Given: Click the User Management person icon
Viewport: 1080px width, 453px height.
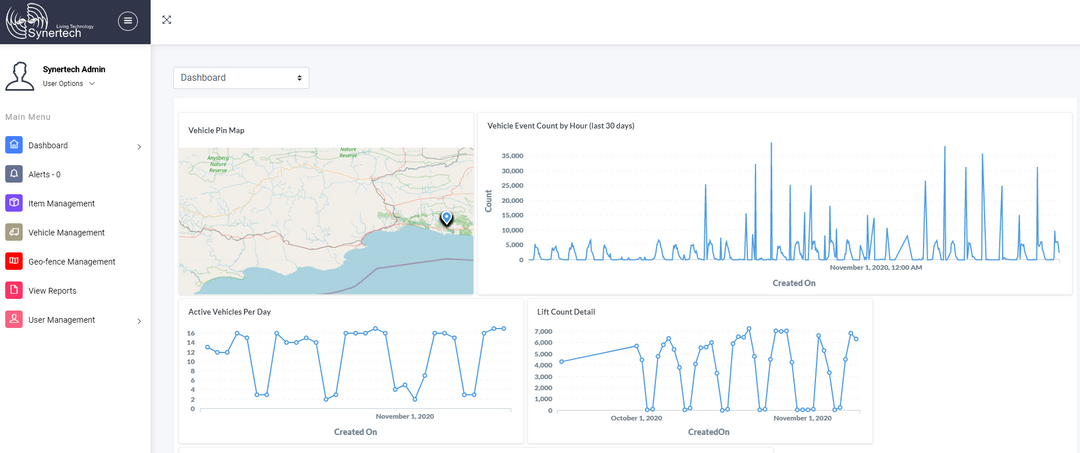Looking at the screenshot, I should point(14,320).
